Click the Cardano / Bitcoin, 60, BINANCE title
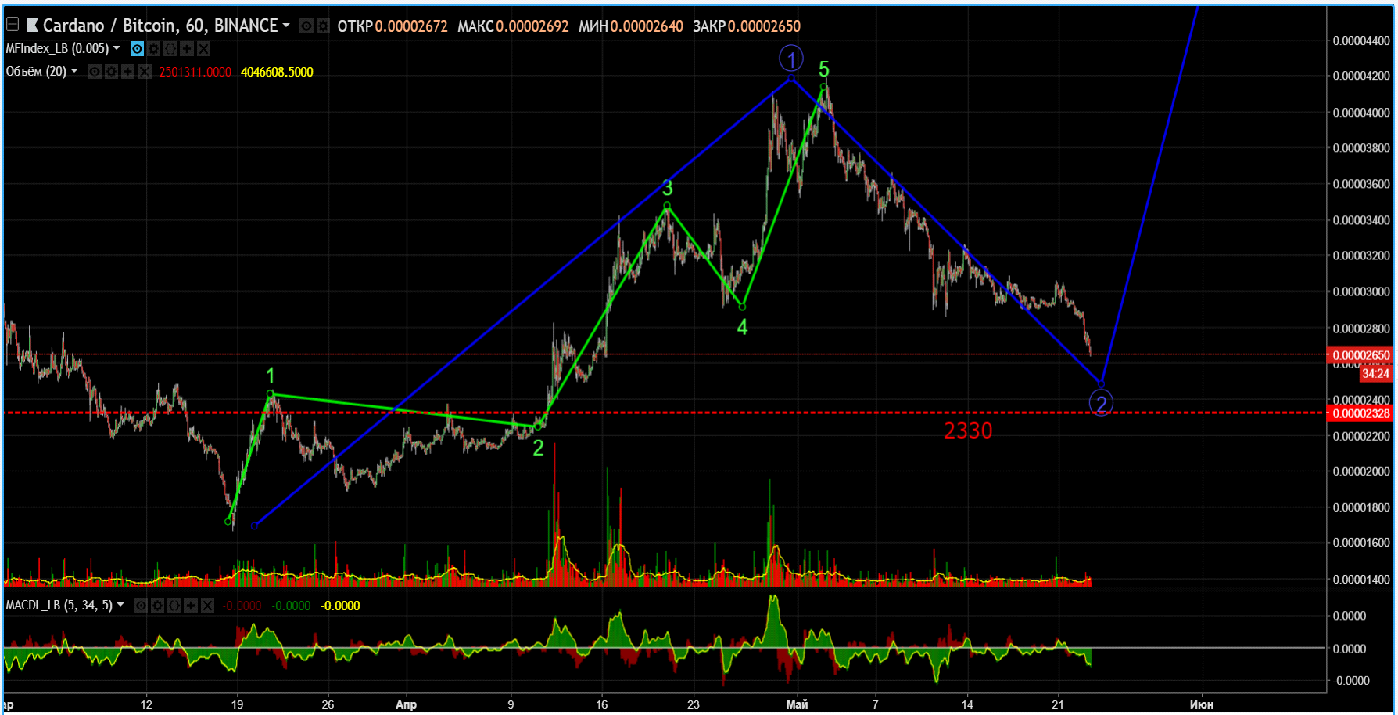 tap(160, 25)
